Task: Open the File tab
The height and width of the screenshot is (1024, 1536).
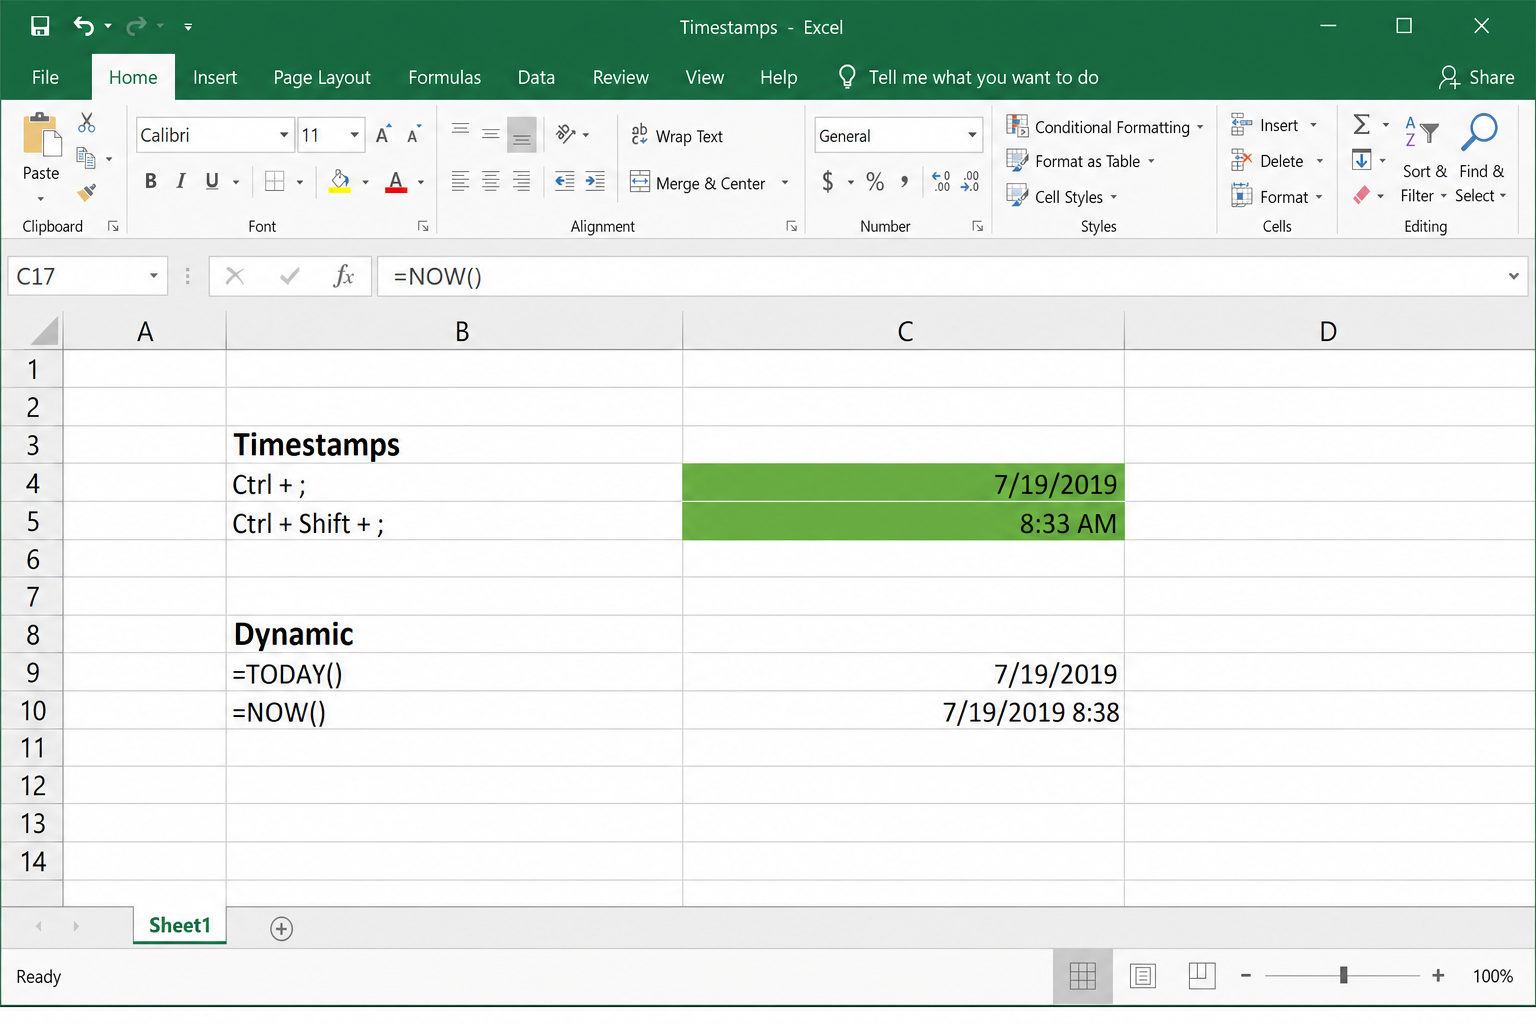Action: coord(45,77)
